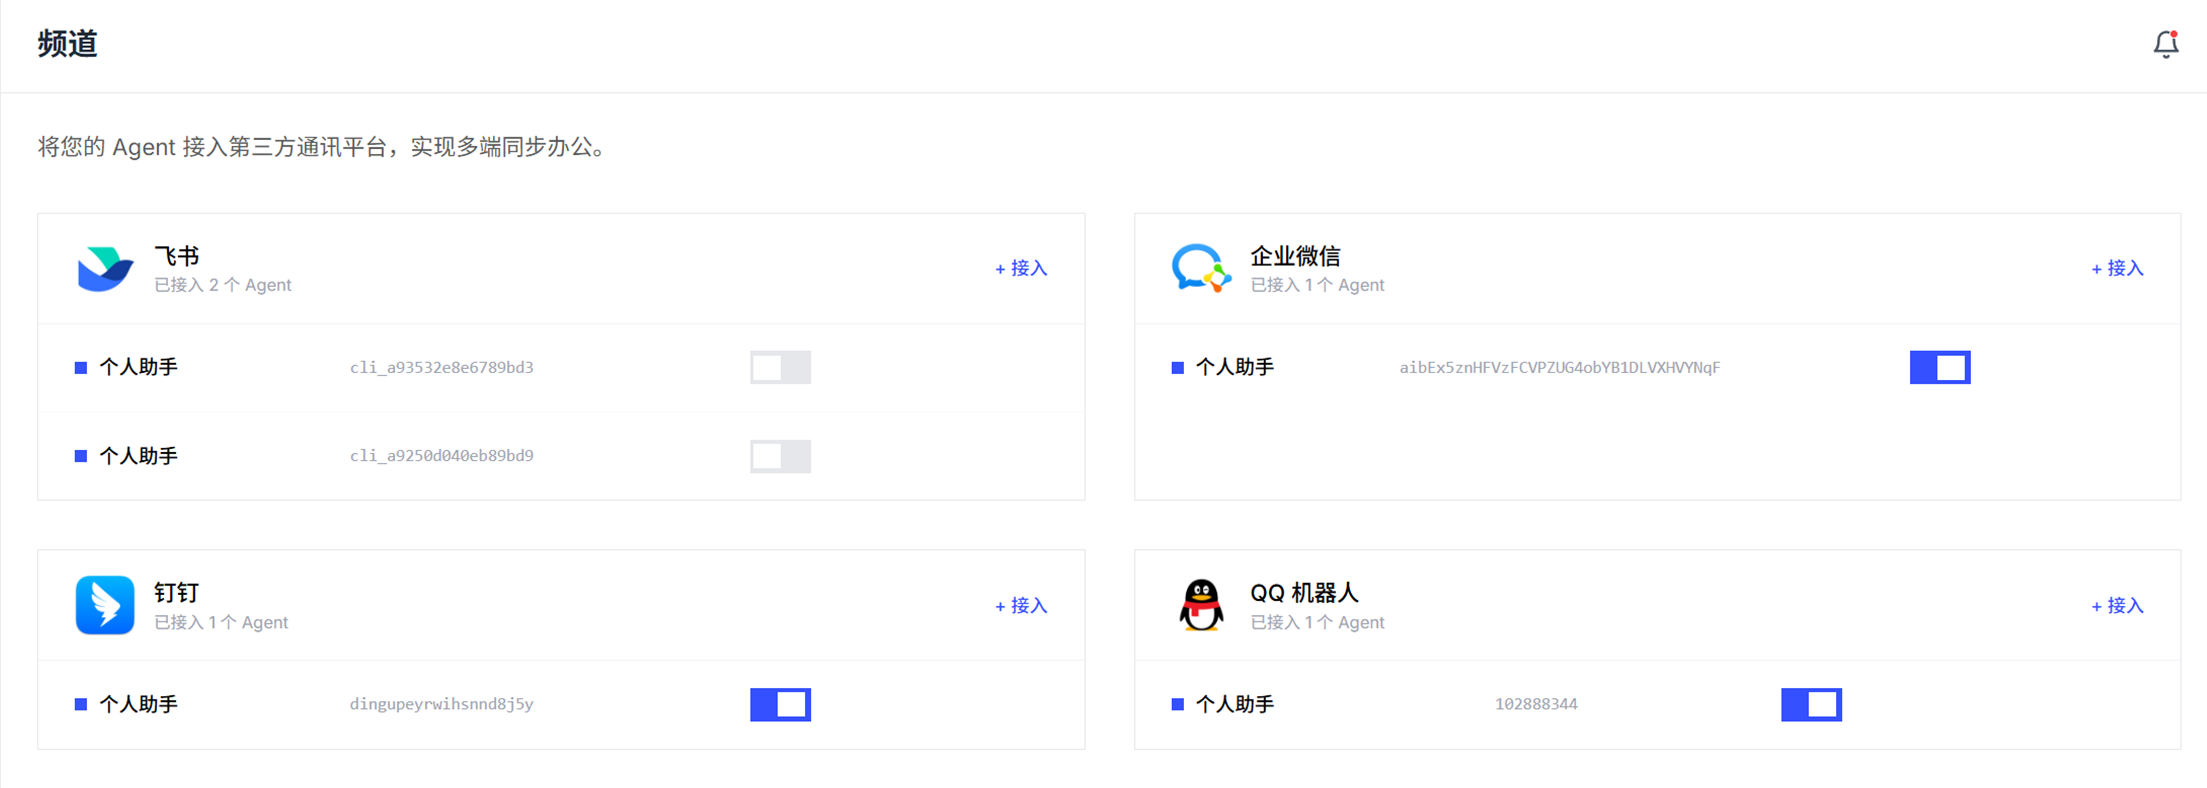
Task: Click the 钉钉 (DingTalk) logo icon
Action: click(105, 605)
